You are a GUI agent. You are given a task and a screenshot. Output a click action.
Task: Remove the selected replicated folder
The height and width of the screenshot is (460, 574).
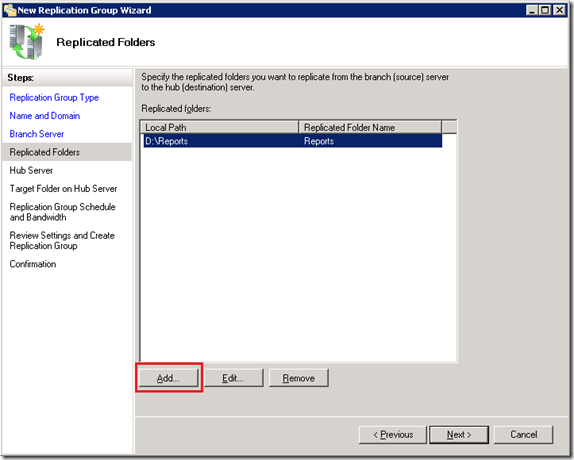(x=298, y=378)
